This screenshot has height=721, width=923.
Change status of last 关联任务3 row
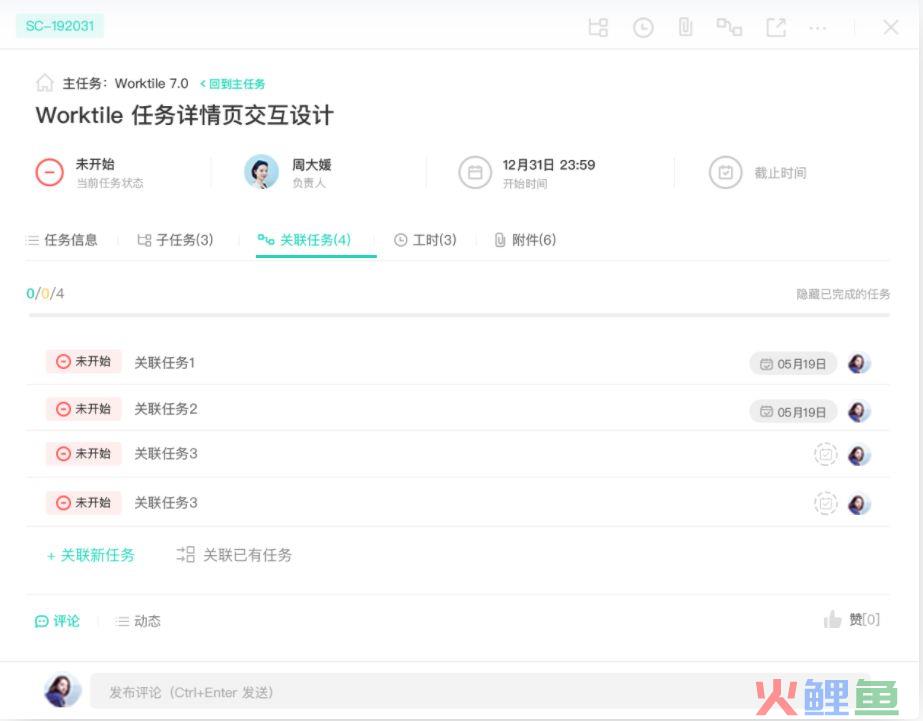84,503
